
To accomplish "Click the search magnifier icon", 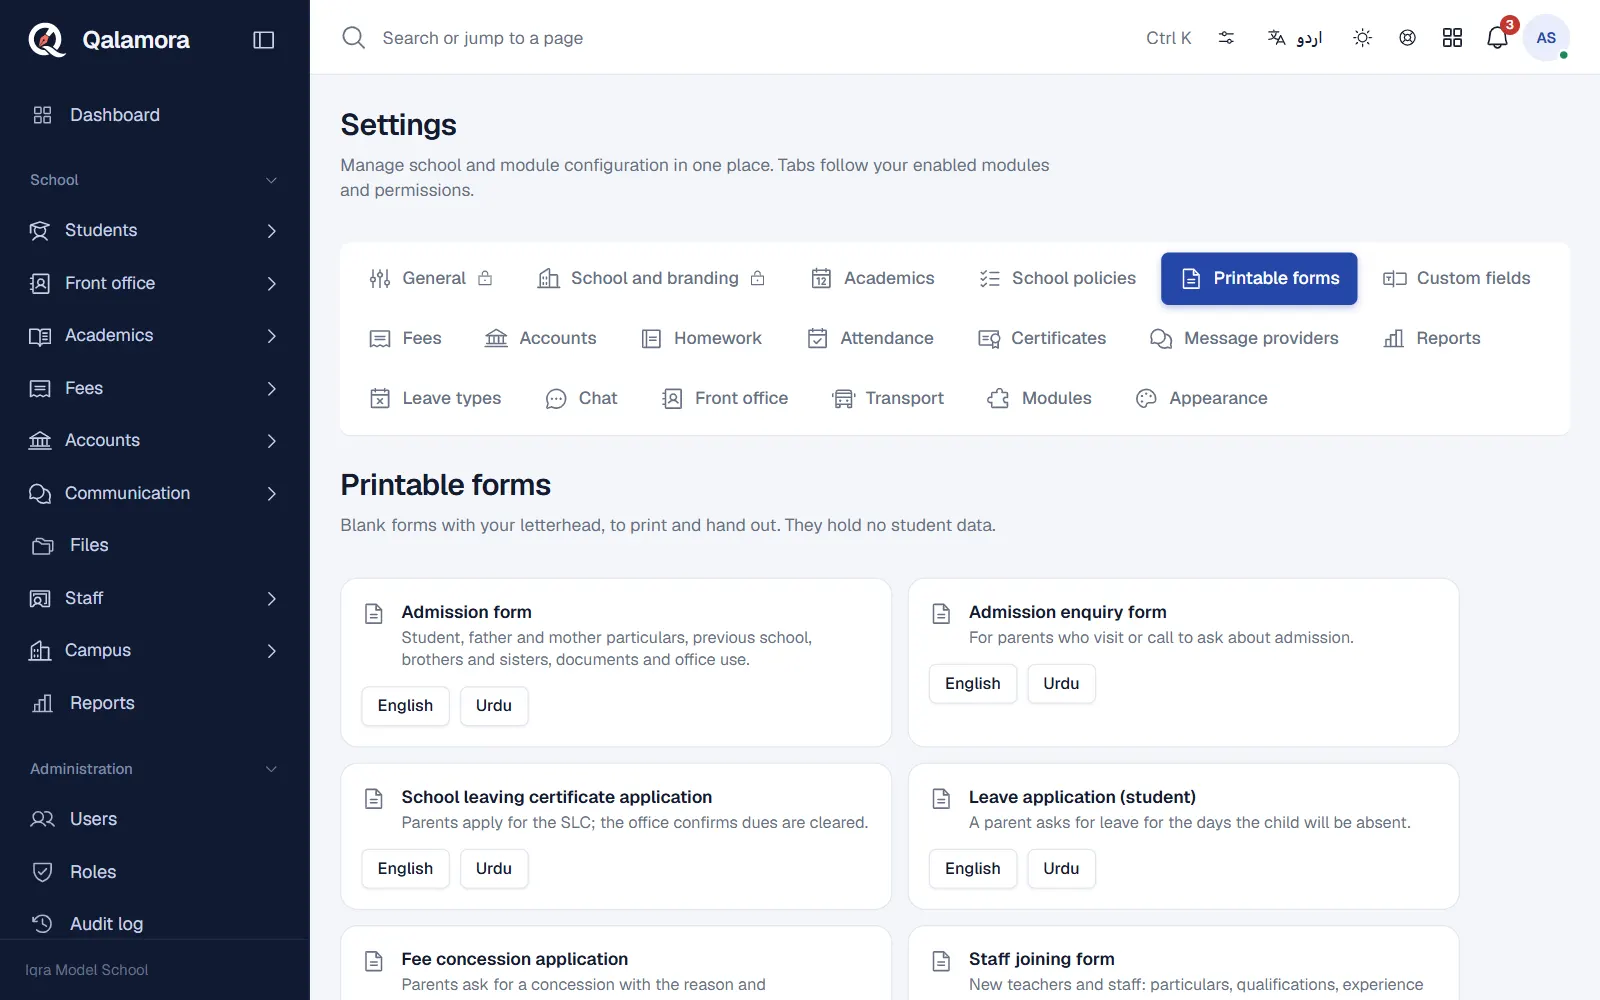I will 353,38.
